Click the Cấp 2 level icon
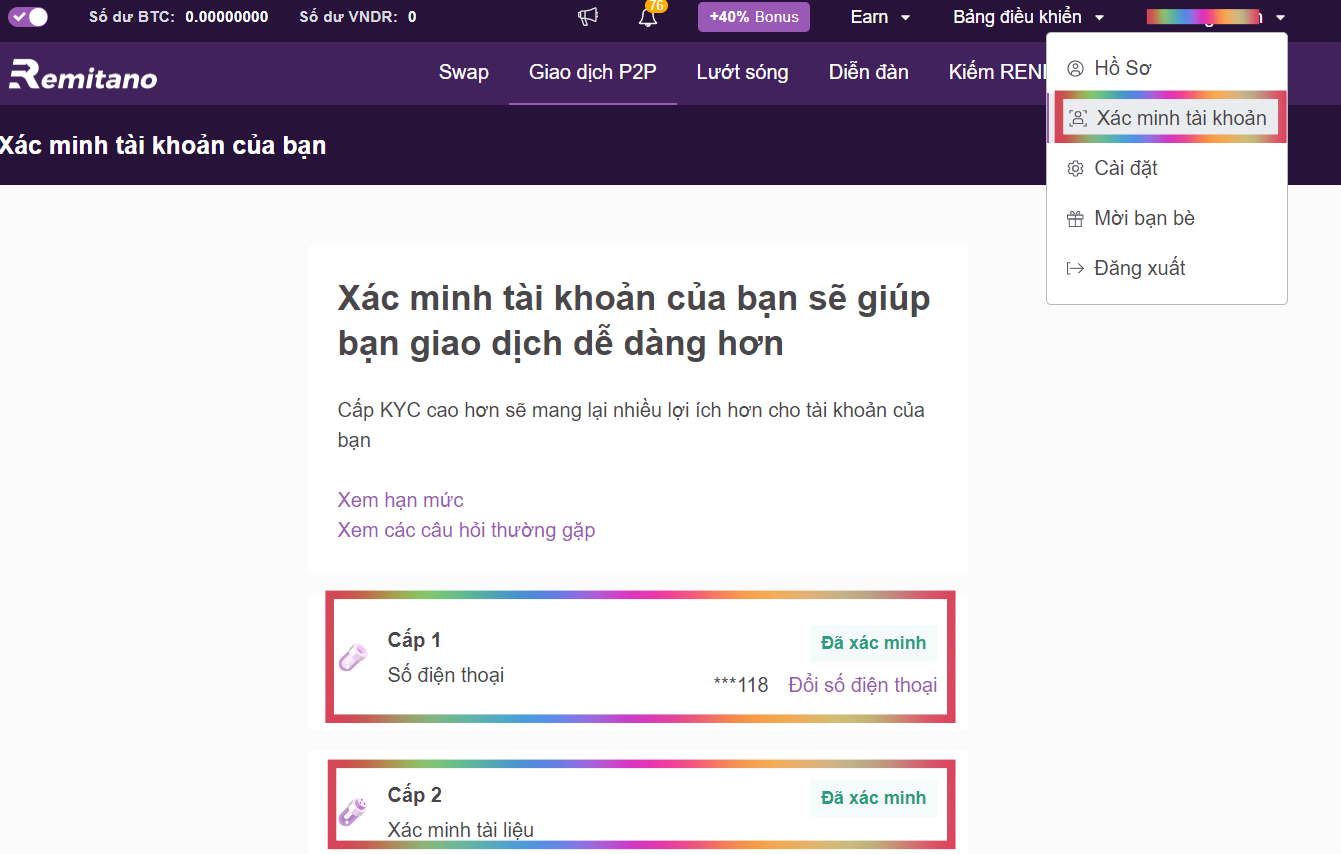The width and height of the screenshot is (1341, 854). (352, 812)
